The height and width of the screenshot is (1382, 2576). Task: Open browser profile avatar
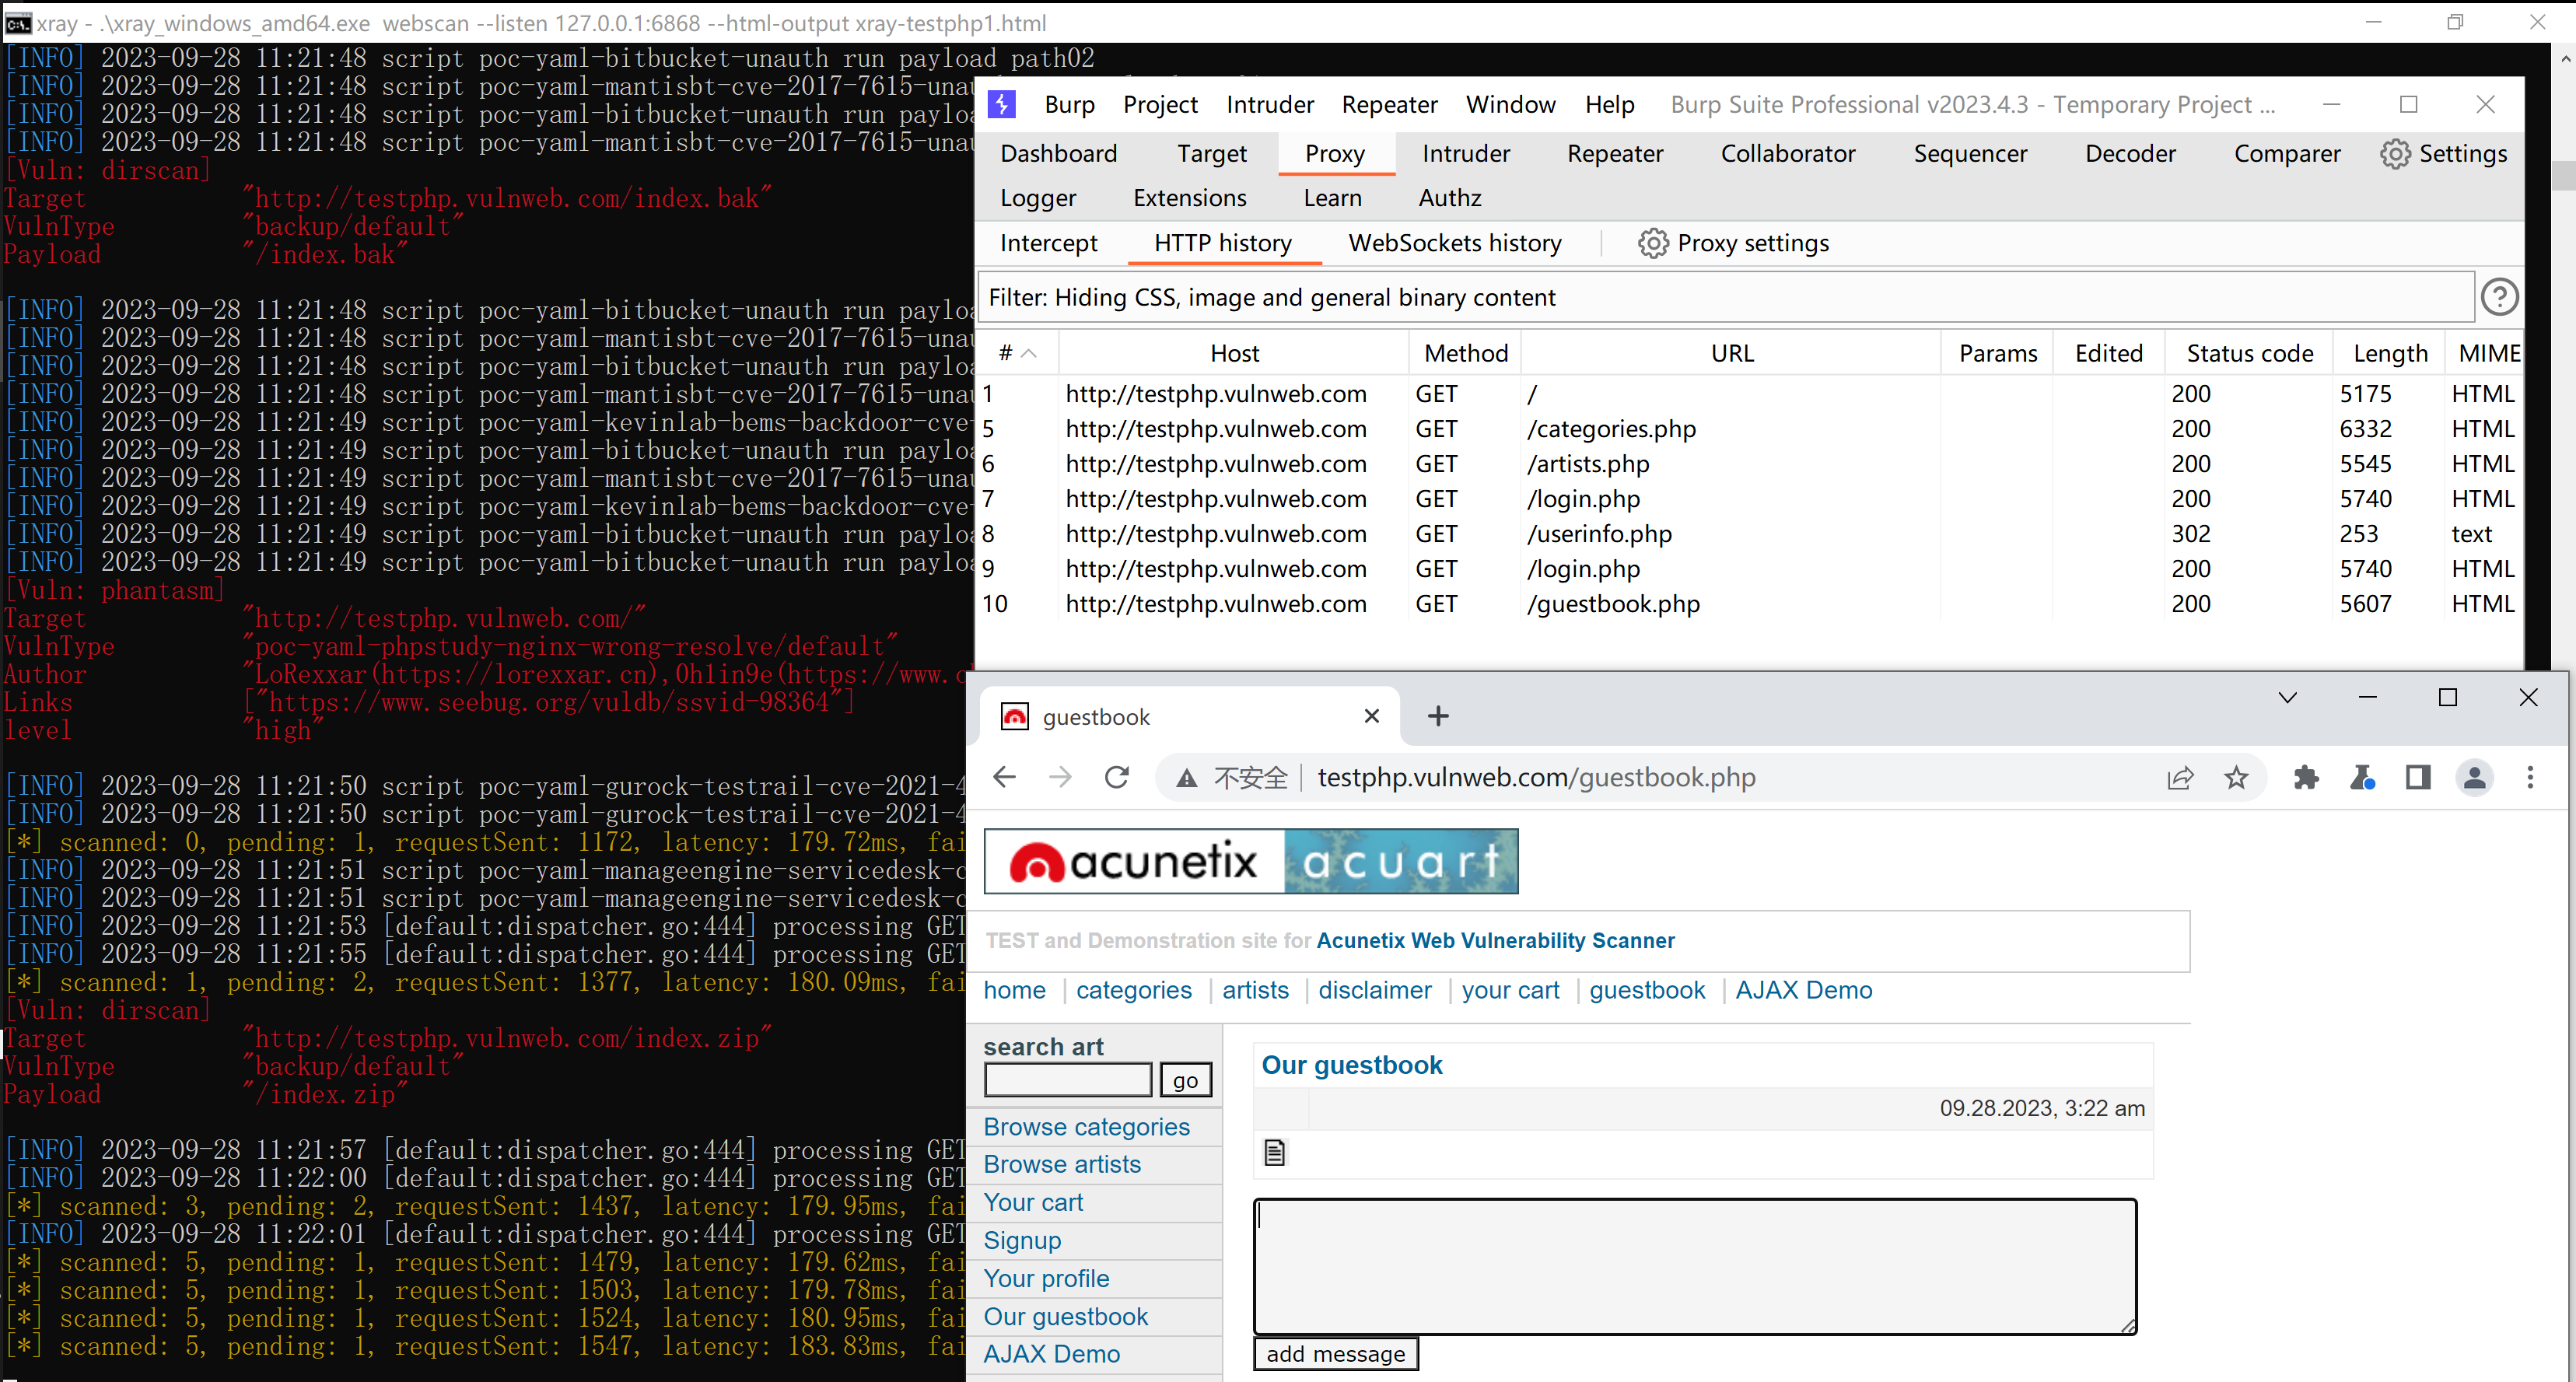click(x=2474, y=778)
